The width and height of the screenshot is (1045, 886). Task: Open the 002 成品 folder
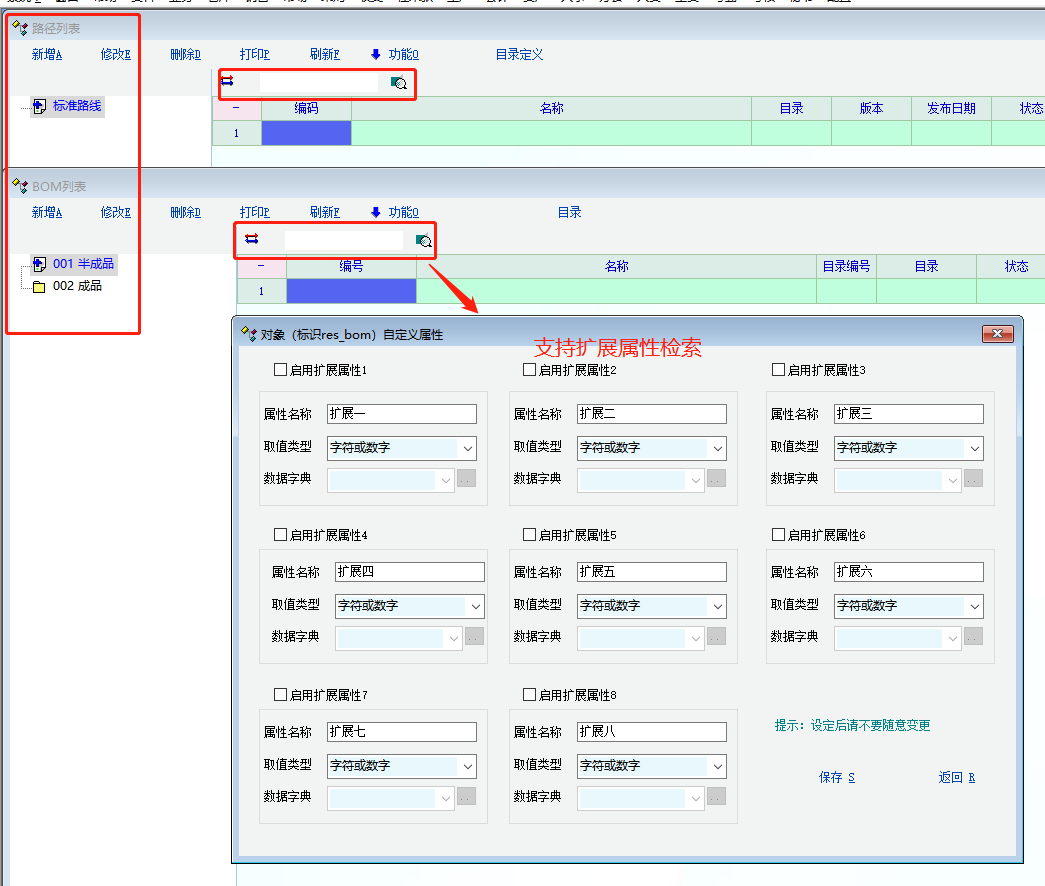pyautogui.click(x=78, y=286)
